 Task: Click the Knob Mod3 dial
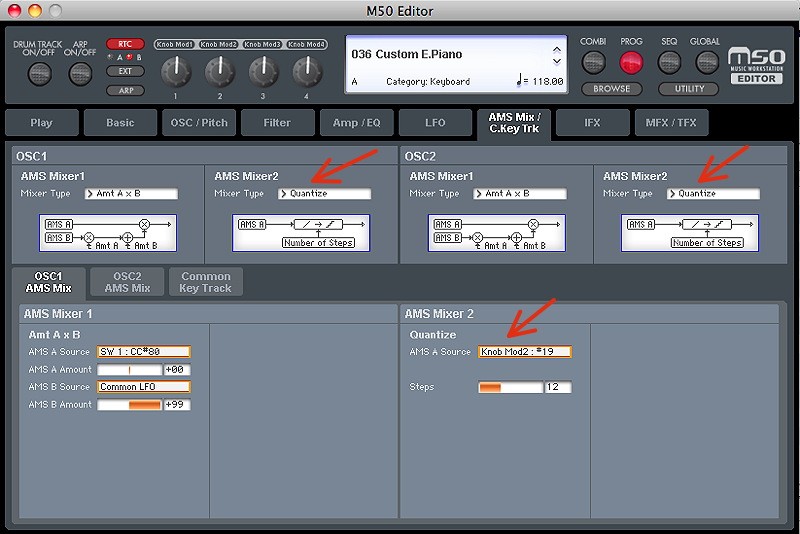(x=263, y=72)
